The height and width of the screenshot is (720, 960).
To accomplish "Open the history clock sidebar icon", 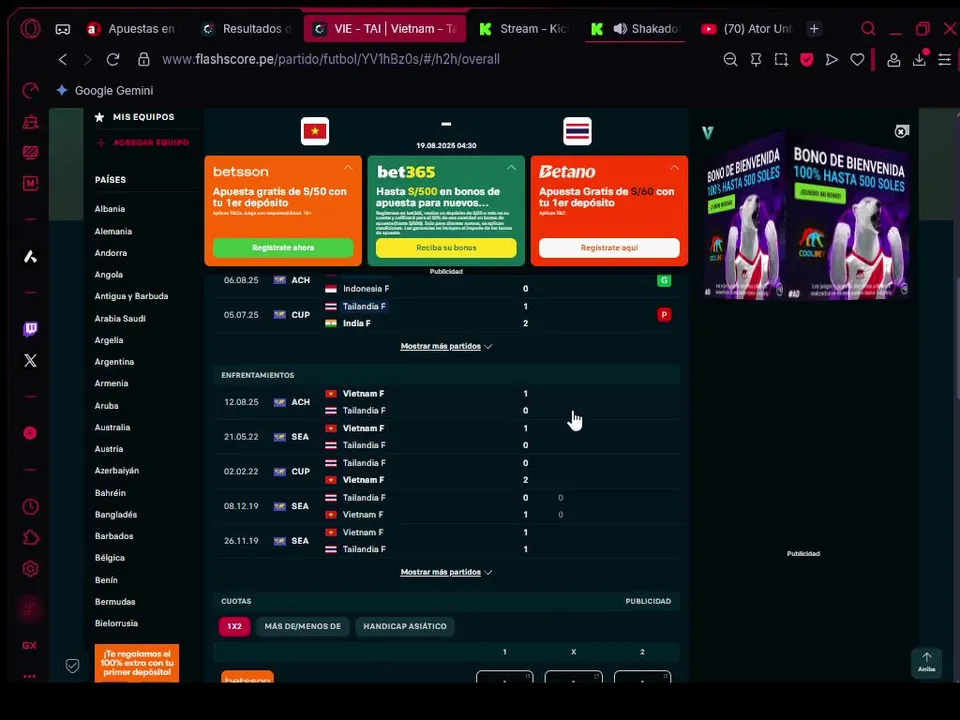I will (x=30, y=507).
